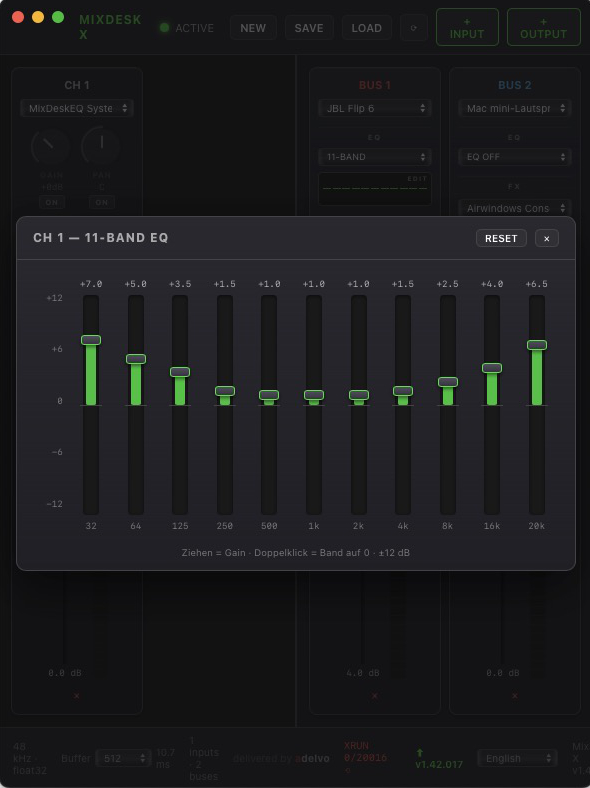Click the 4k band slider handle
Screen dimensions: 590x788
[x=403, y=390]
